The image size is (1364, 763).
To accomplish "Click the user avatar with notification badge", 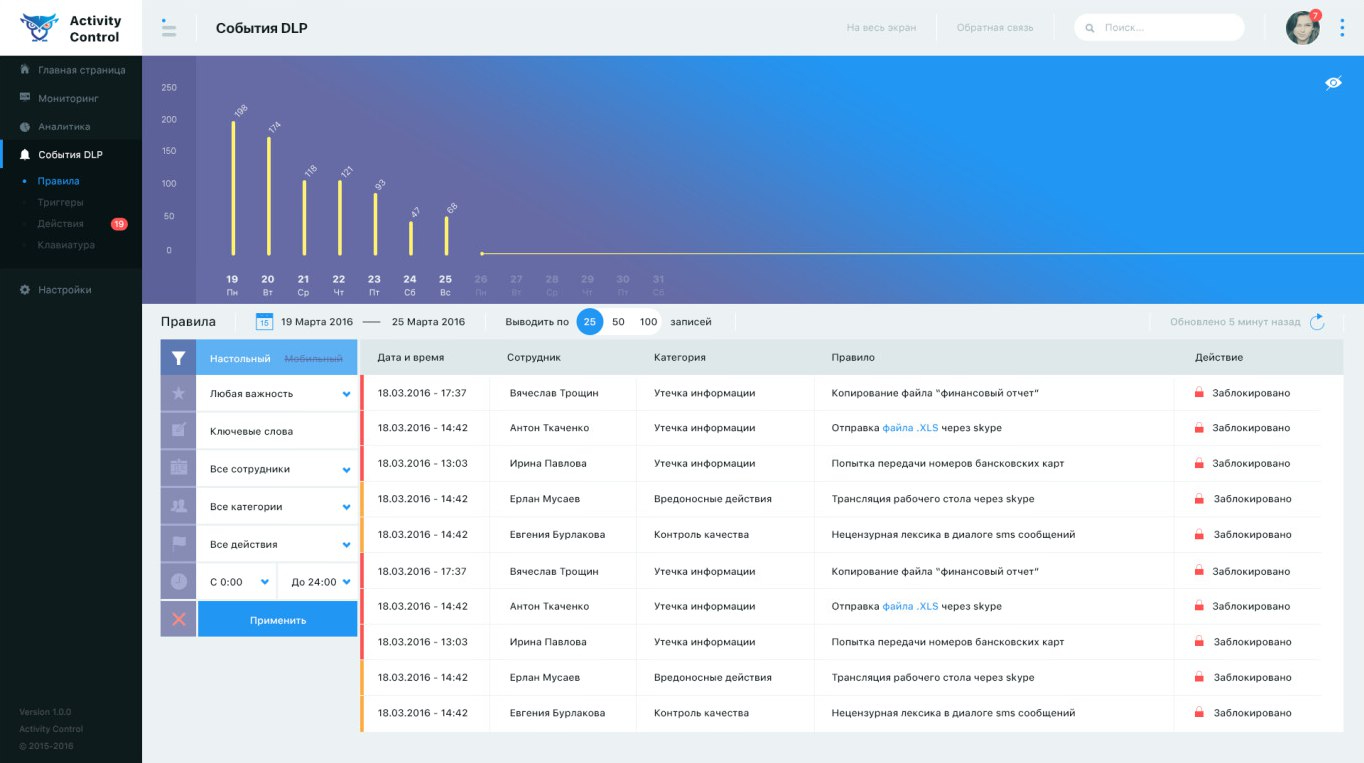I will click(1302, 28).
